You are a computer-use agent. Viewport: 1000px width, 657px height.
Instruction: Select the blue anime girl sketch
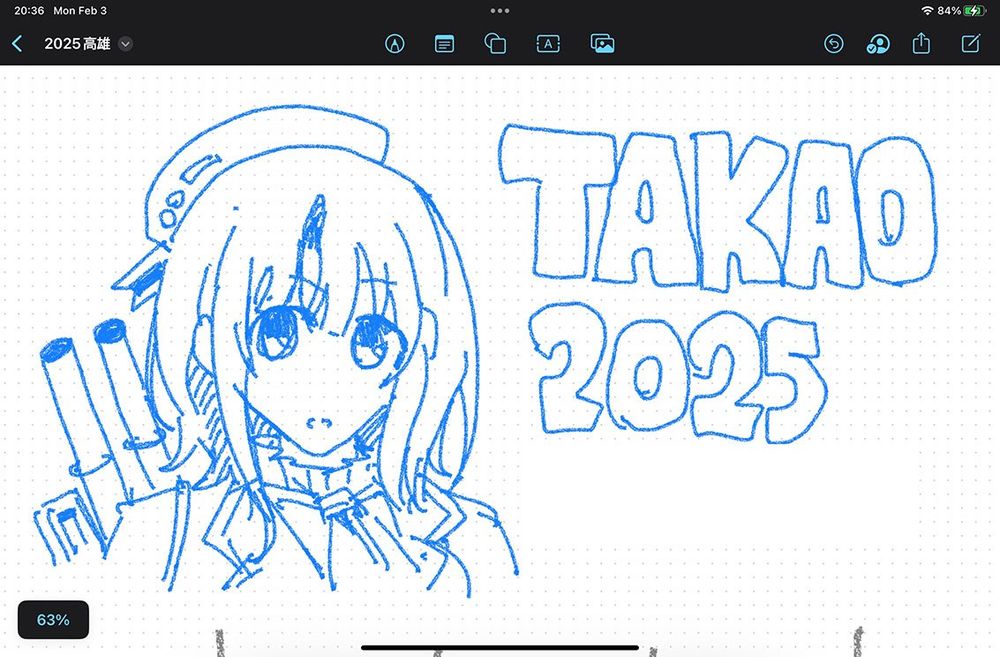pos(276,351)
